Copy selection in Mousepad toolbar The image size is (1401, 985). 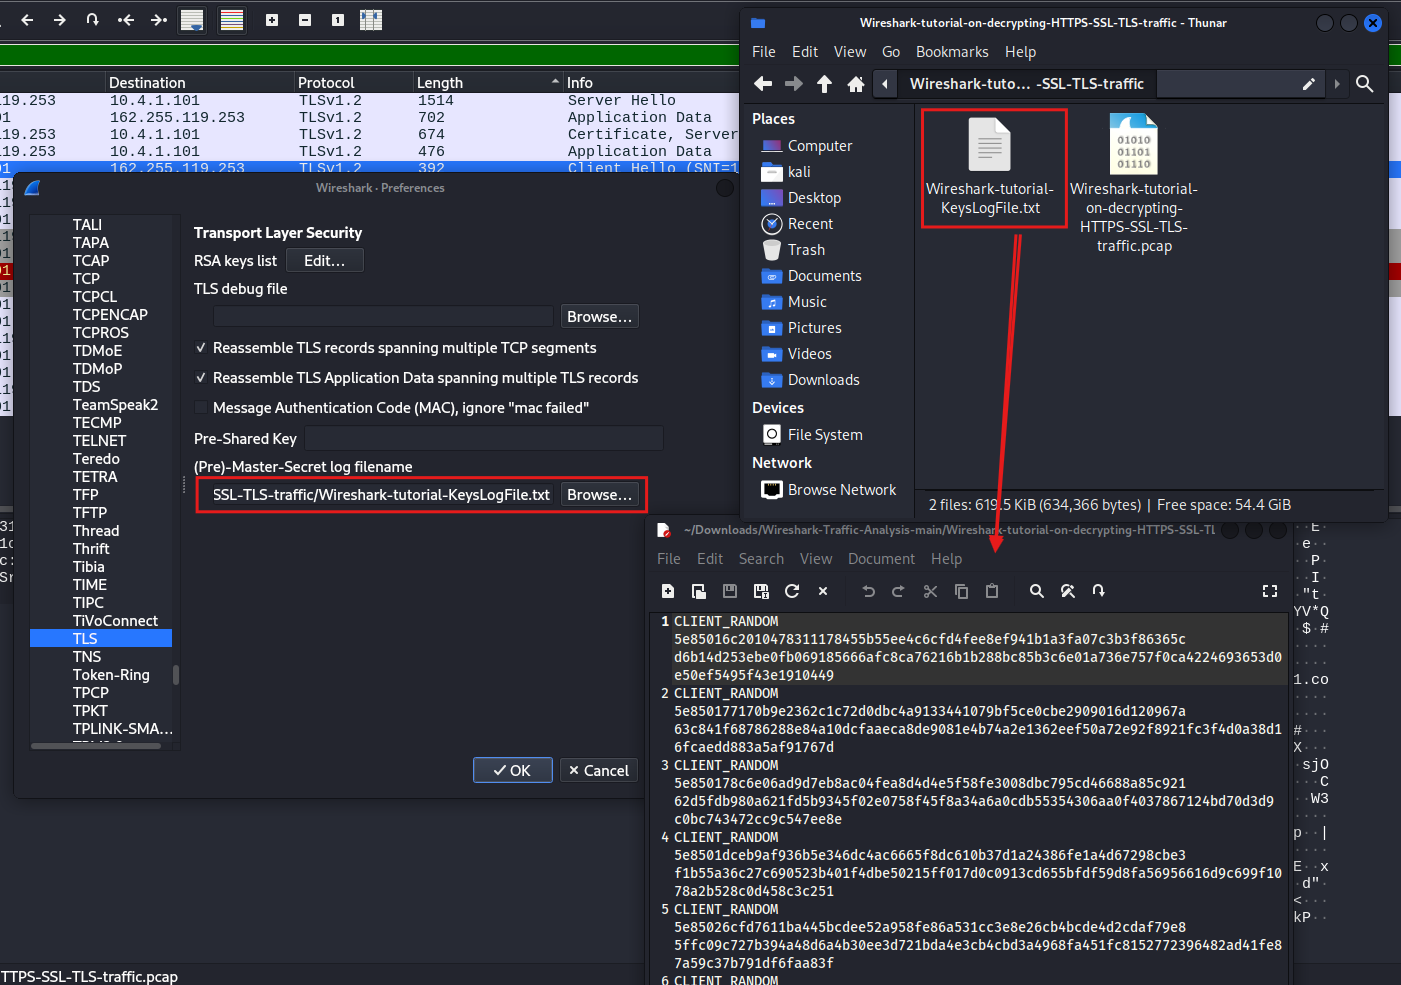(961, 591)
